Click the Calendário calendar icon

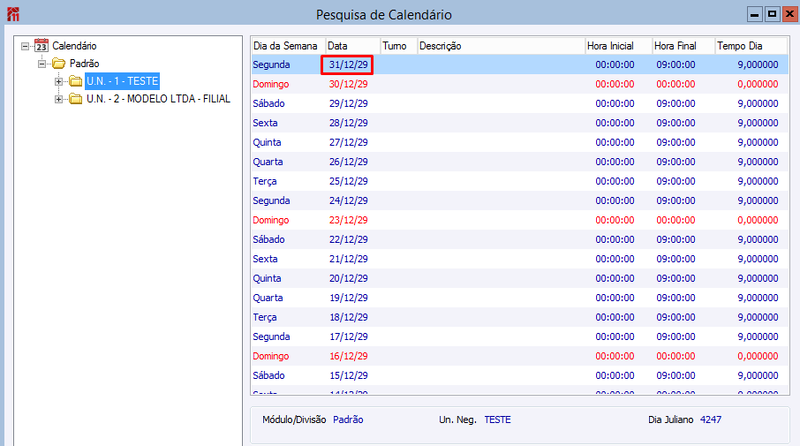[41, 45]
